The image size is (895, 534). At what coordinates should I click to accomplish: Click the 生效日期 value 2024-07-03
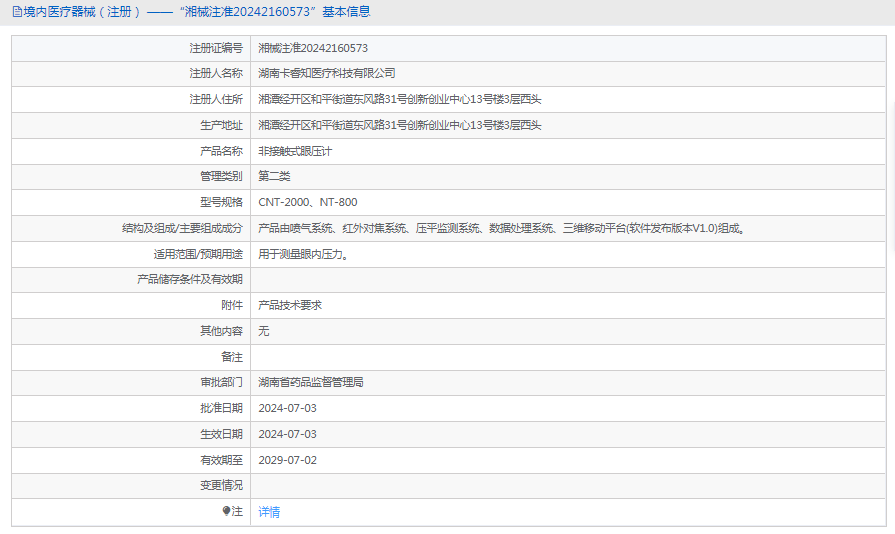tap(287, 434)
